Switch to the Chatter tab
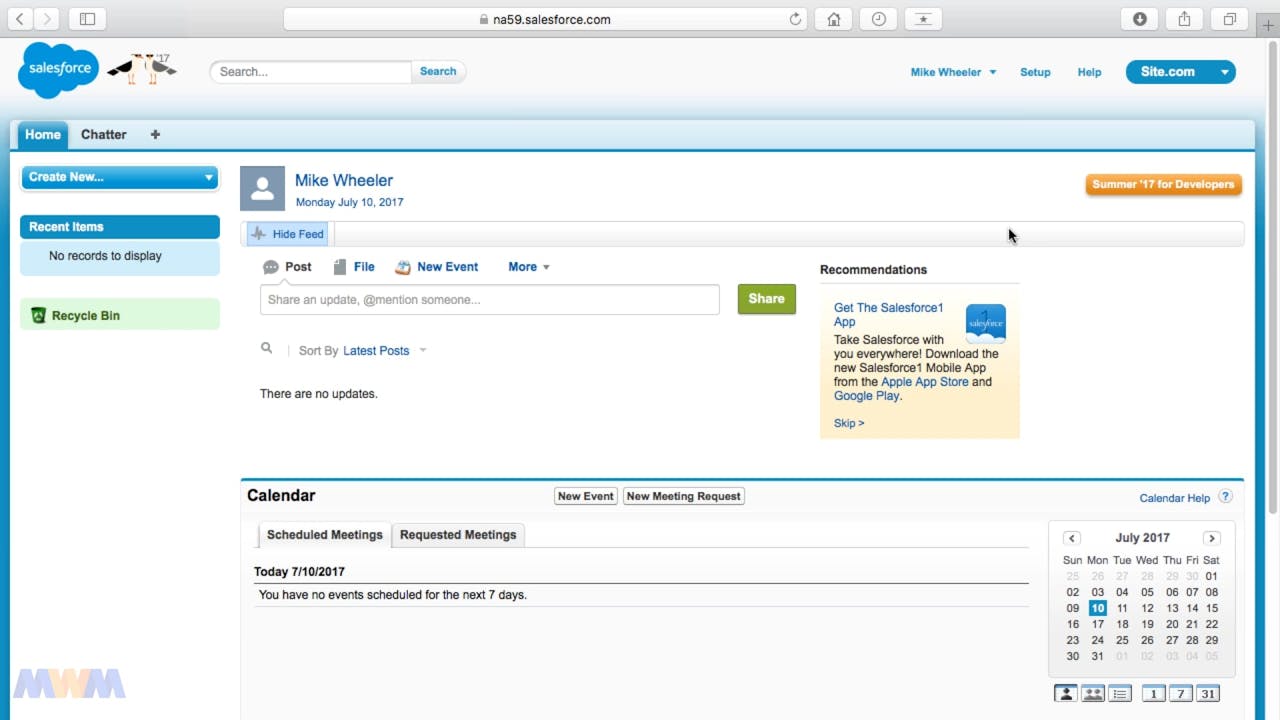 103,134
